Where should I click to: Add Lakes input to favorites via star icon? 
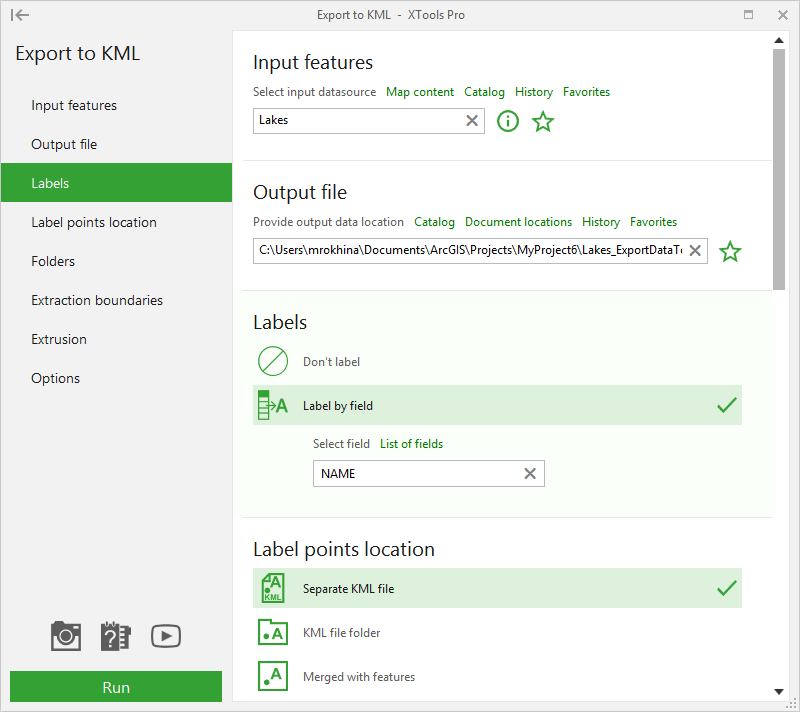pyautogui.click(x=543, y=121)
